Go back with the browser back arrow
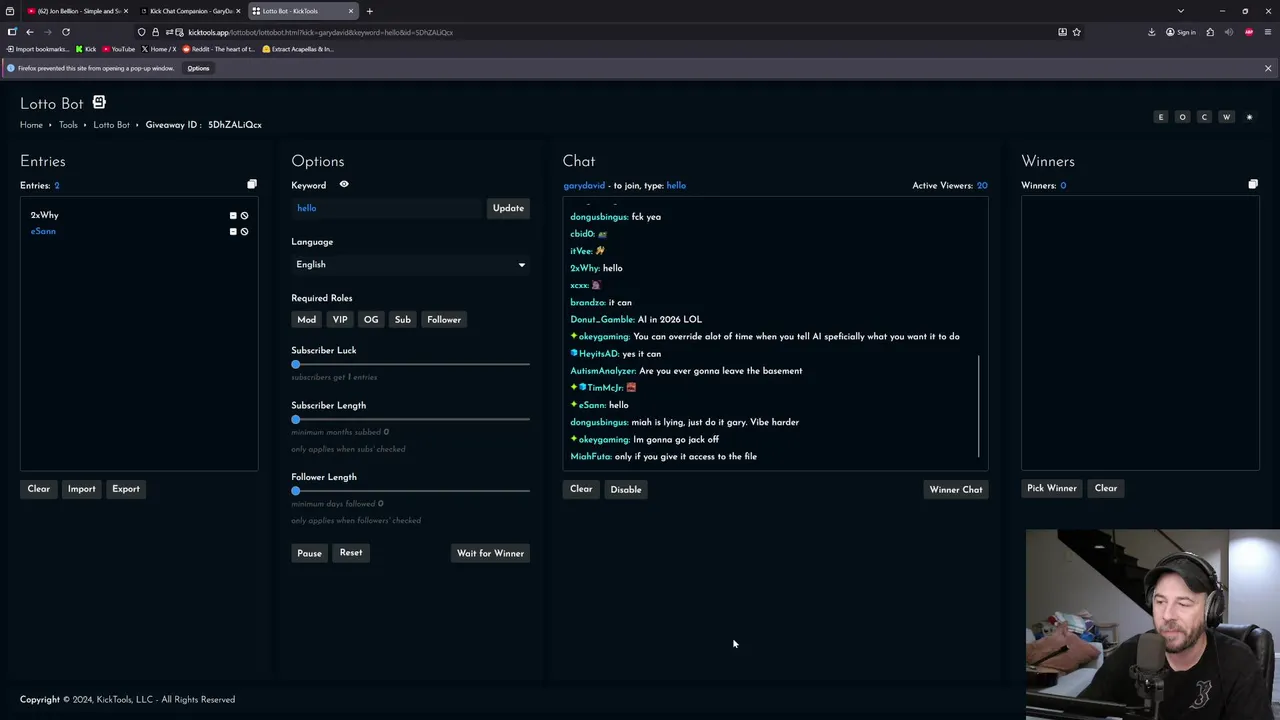The height and width of the screenshot is (720, 1280). coord(30,32)
